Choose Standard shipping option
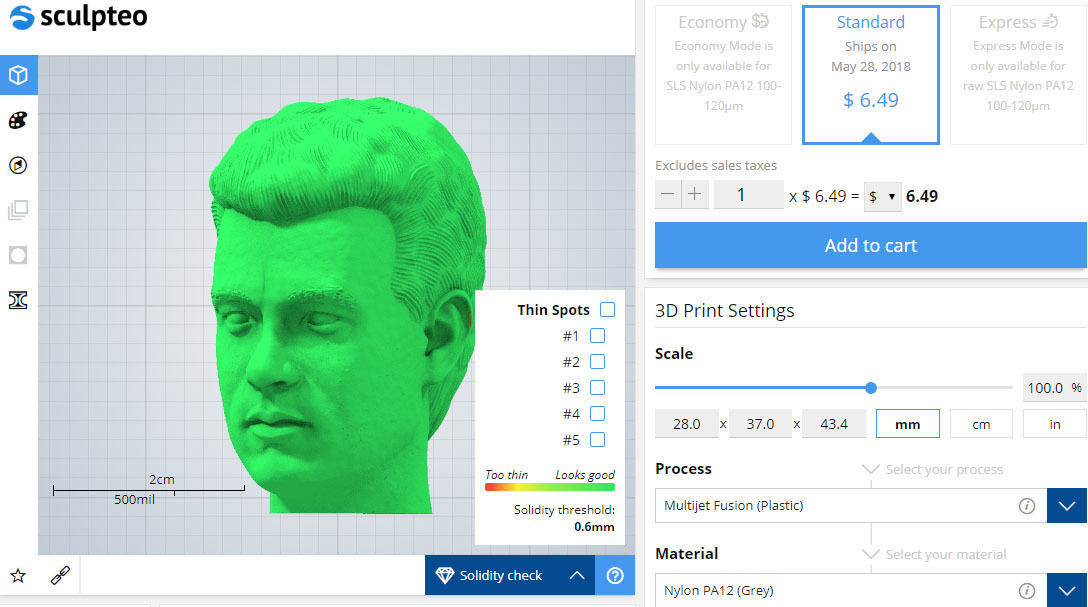This screenshot has height=607, width=1088. 871,75
